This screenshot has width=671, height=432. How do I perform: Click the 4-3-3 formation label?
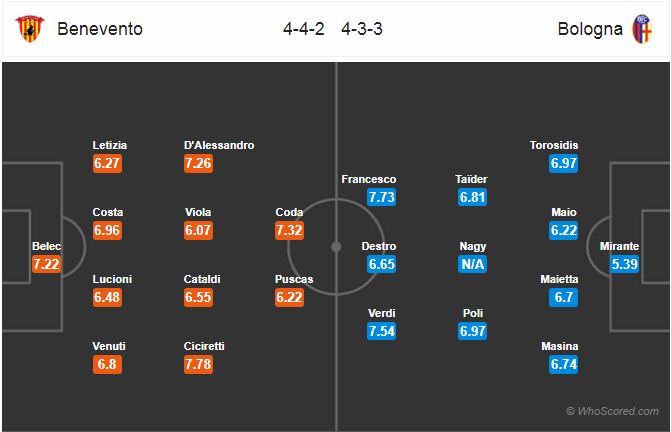tap(363, 28)
